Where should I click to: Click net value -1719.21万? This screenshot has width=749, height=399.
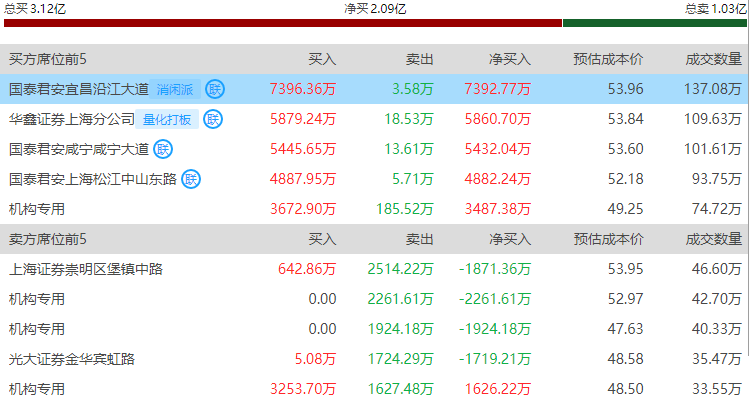pos(495,359)
